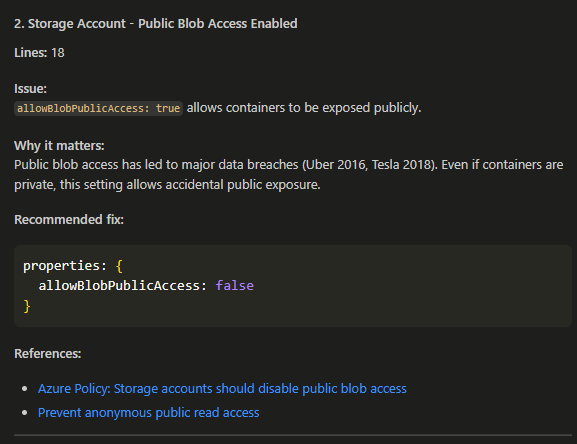
Task: Click empty area of recommended fix code block
Action: coord(412,286)
